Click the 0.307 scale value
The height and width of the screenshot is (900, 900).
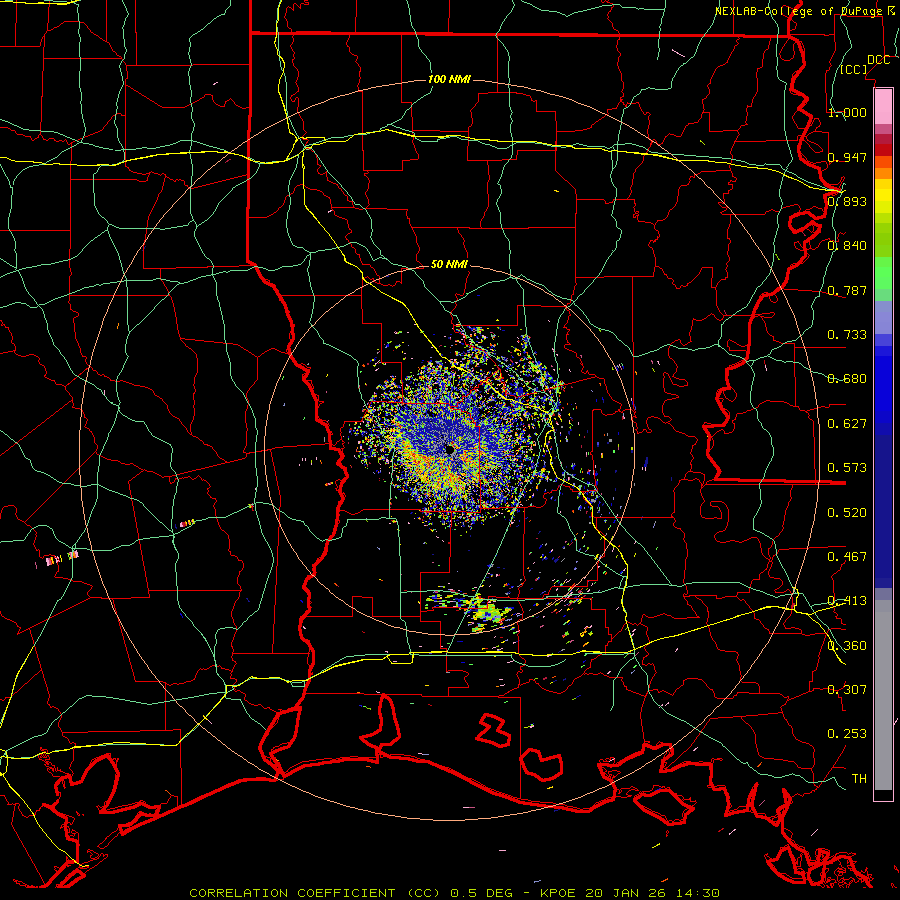(847, 690)
